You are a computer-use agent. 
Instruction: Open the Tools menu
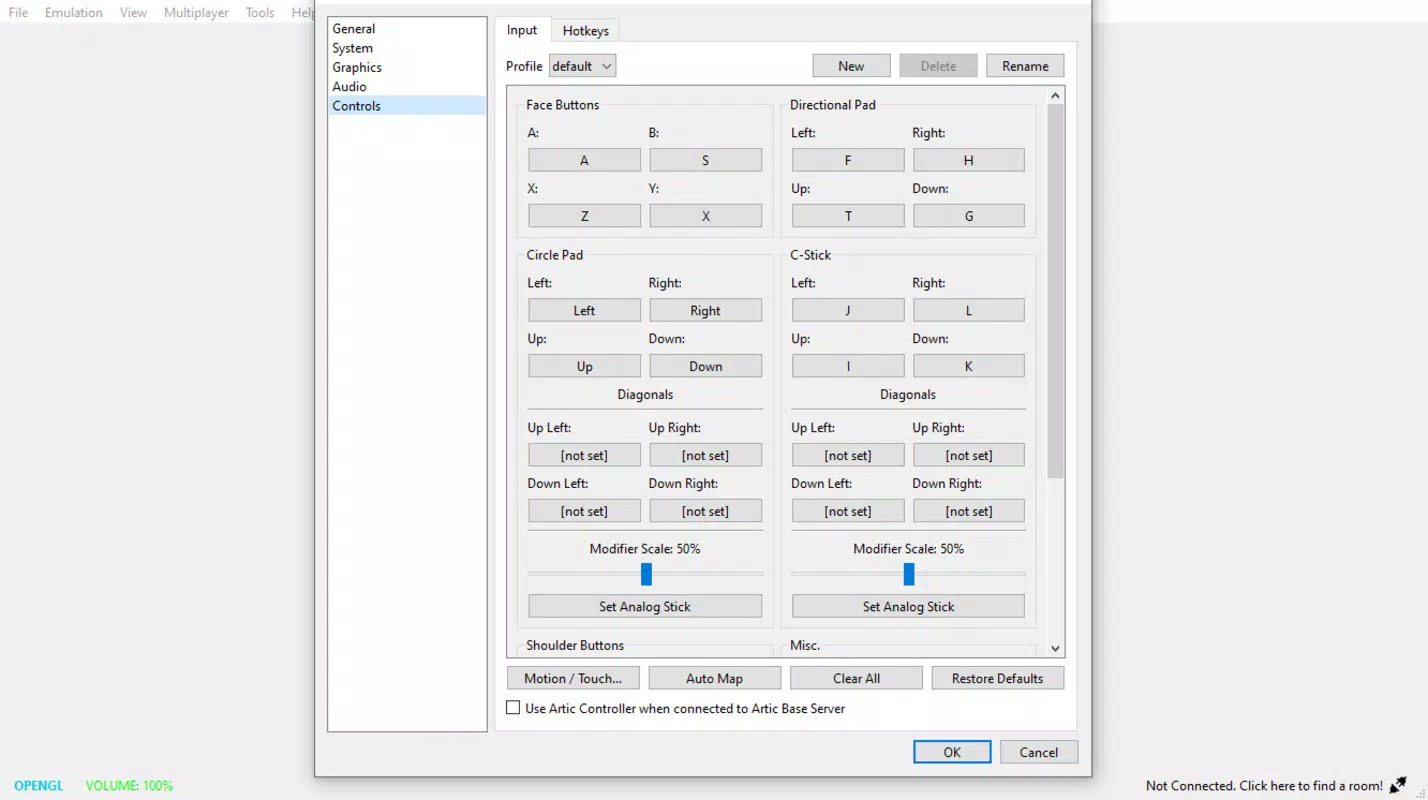click(260, 12)
